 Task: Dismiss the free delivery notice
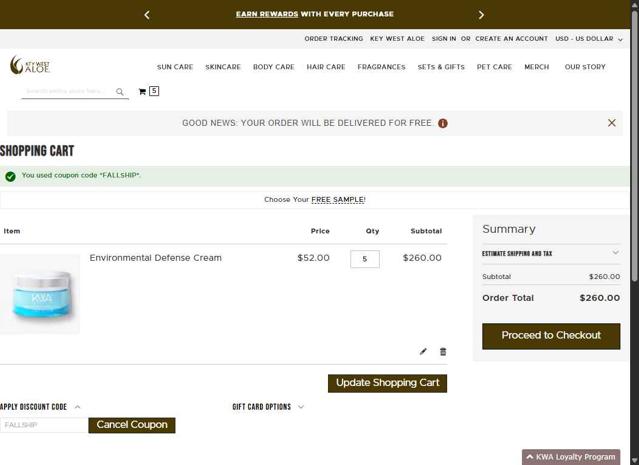pyautogui.click(x=611, y=123)
